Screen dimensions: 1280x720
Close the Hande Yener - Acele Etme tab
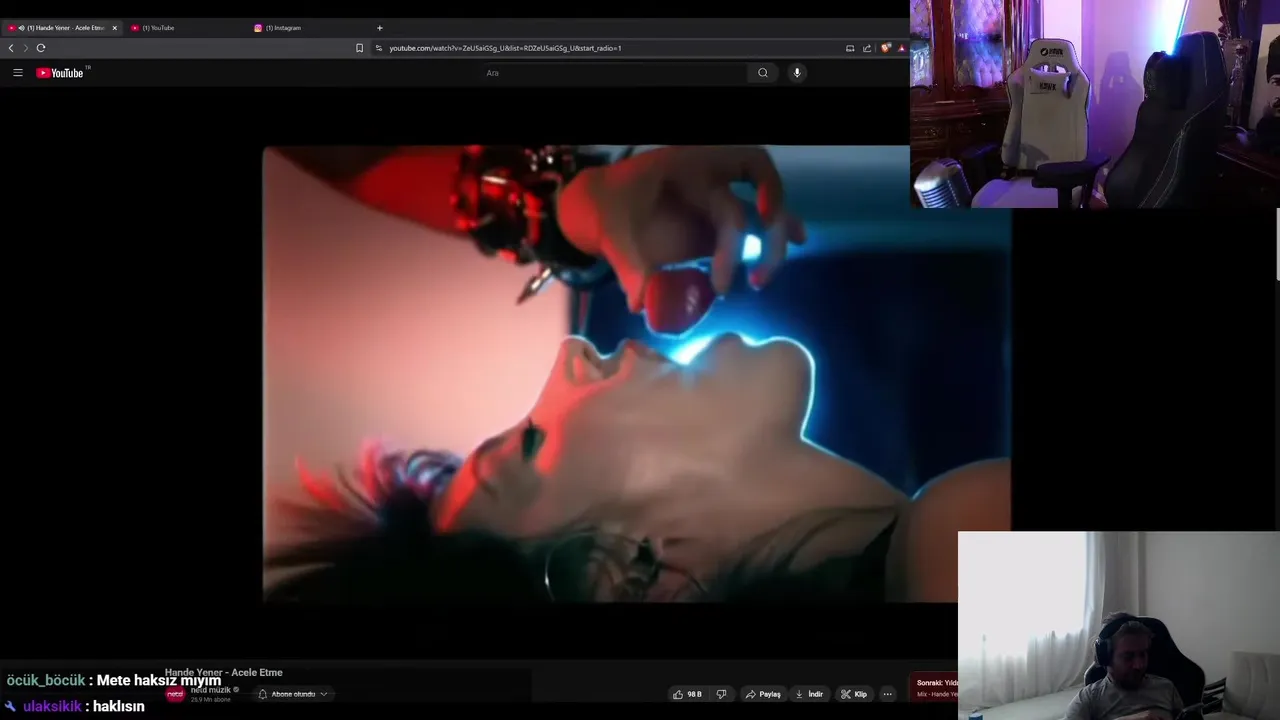click(114, 28)
